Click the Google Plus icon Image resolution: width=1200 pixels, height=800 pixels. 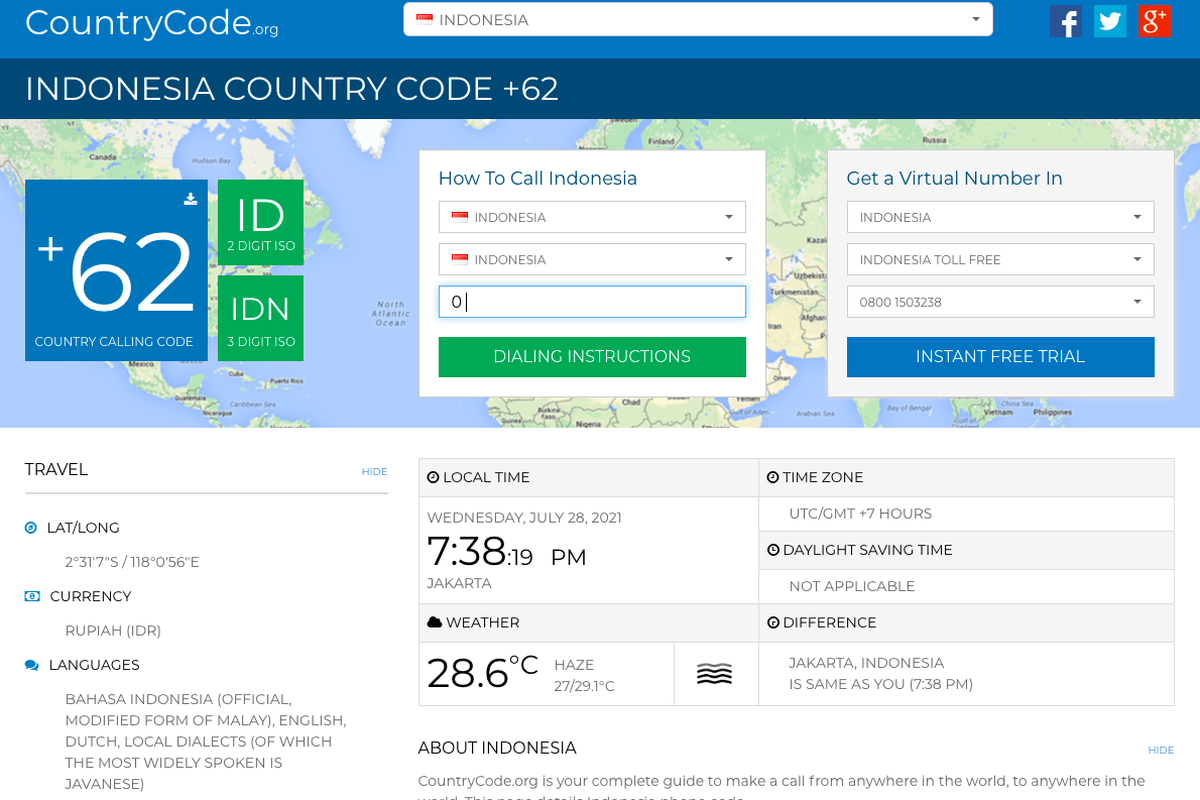point(1154,21)
